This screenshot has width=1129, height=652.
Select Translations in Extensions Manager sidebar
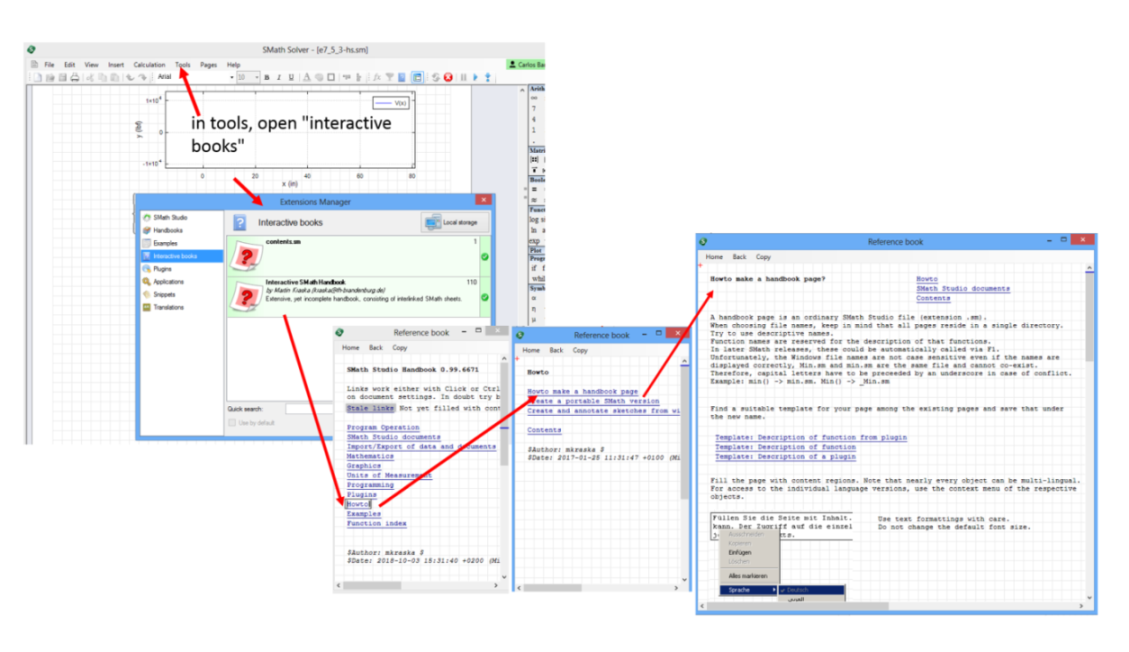(x=169, y=308)
